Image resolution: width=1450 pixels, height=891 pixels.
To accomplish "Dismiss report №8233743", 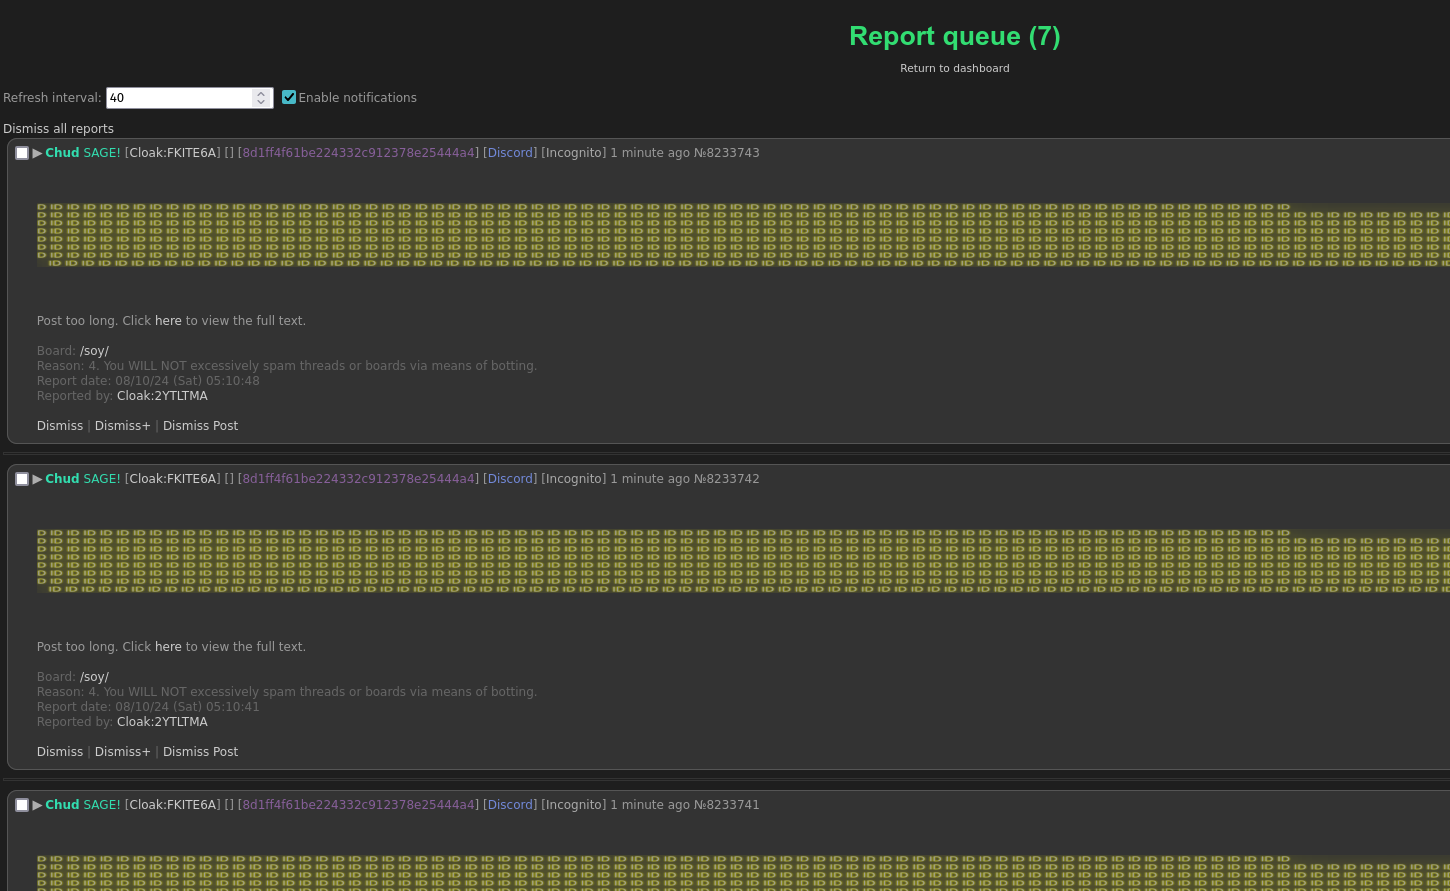I will click(x=60, y=426).
